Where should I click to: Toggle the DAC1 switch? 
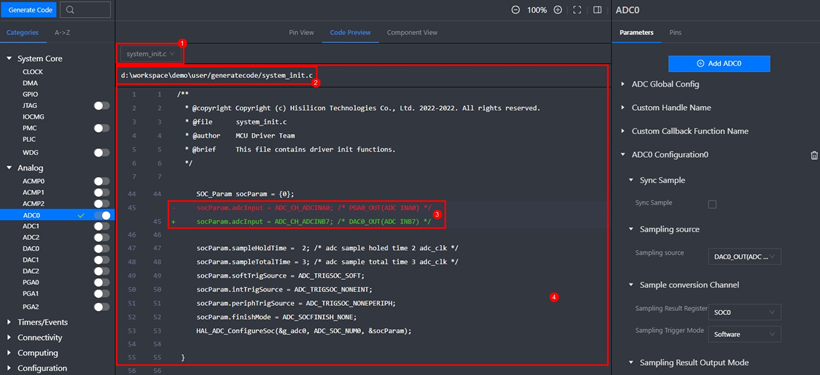click(x=102, y=260)
